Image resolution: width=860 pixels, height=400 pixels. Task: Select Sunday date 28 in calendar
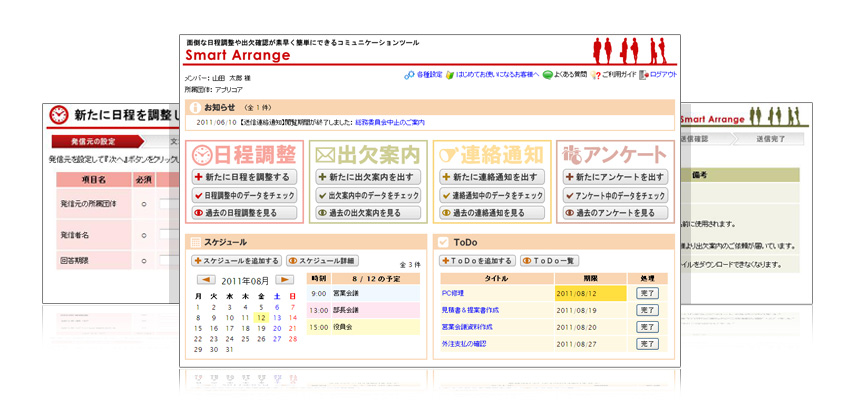(x=292, y=339)
